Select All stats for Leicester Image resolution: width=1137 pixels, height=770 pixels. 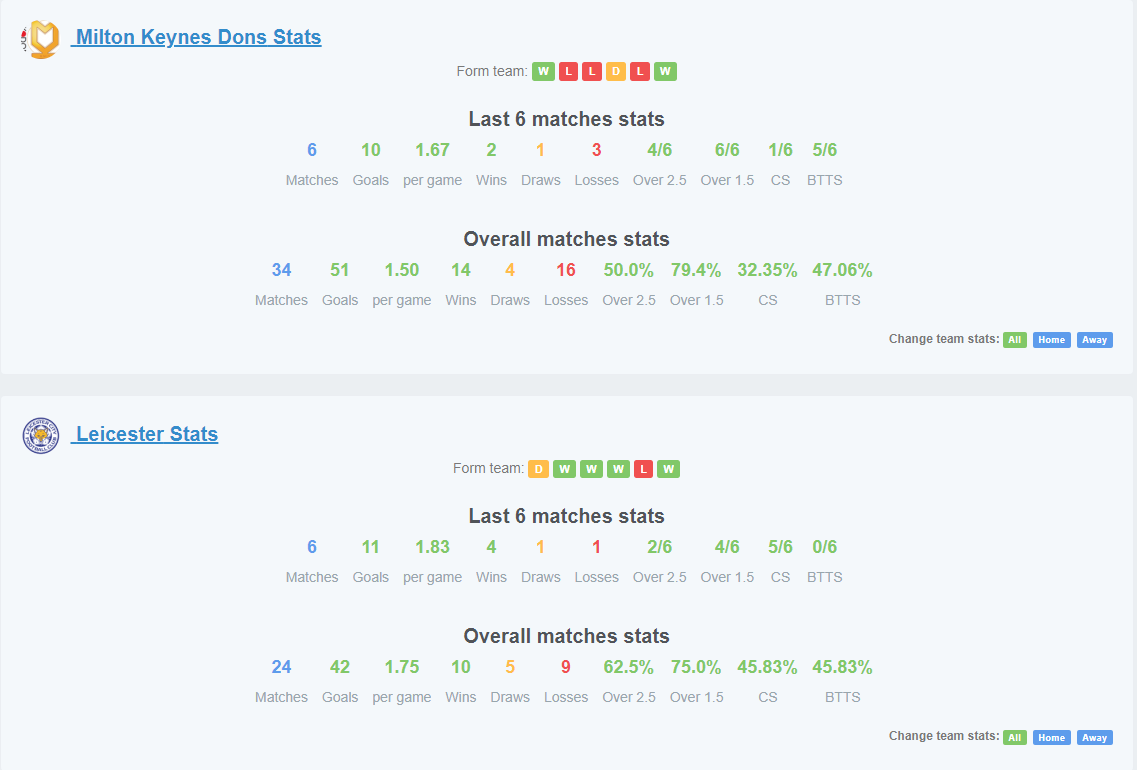coord(1014,737)
